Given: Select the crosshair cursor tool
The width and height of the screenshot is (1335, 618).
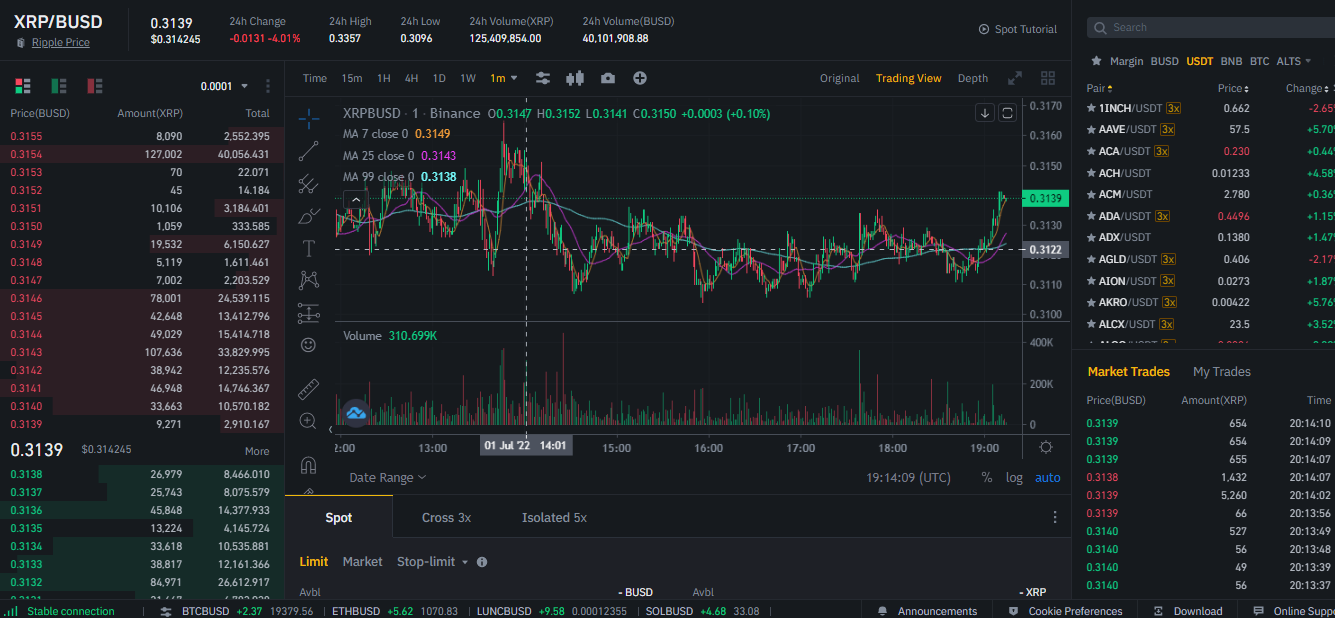Looking at the screenshot, I should point(308,118).
